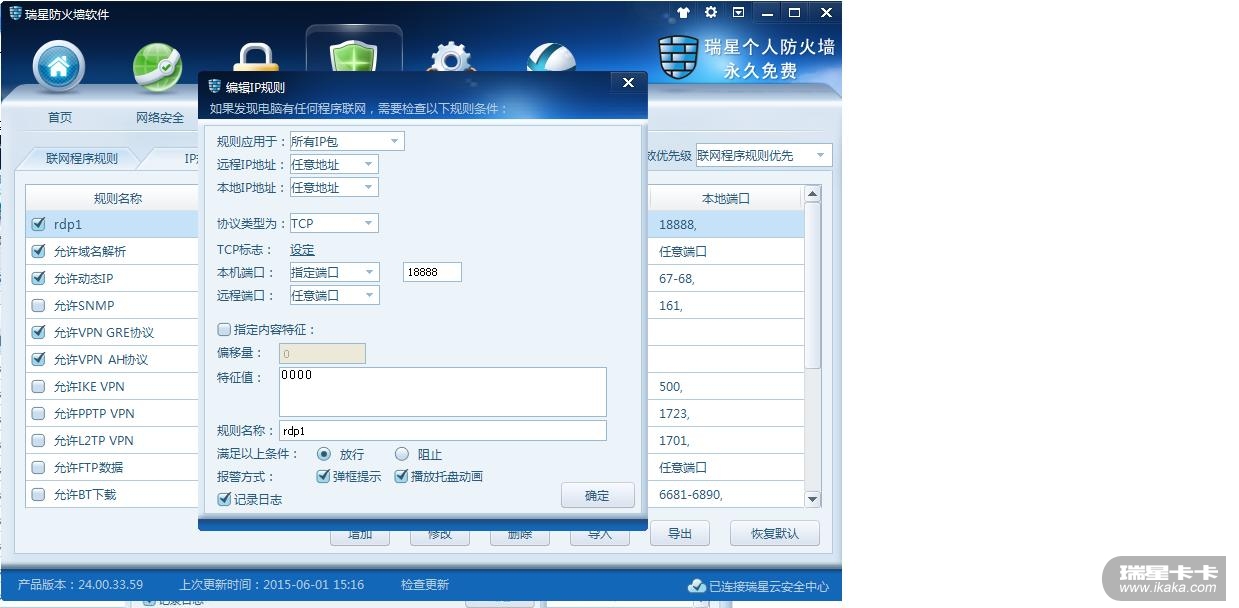The height and width of the screenshot is (608, 1239).
Task: Close the 编辑IP规则 dialog
Action: coord(628,83)
